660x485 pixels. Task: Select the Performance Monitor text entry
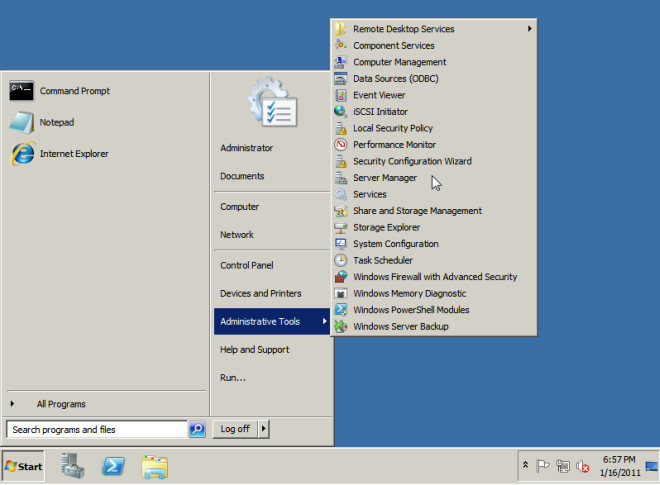click(x=395, y=144)
